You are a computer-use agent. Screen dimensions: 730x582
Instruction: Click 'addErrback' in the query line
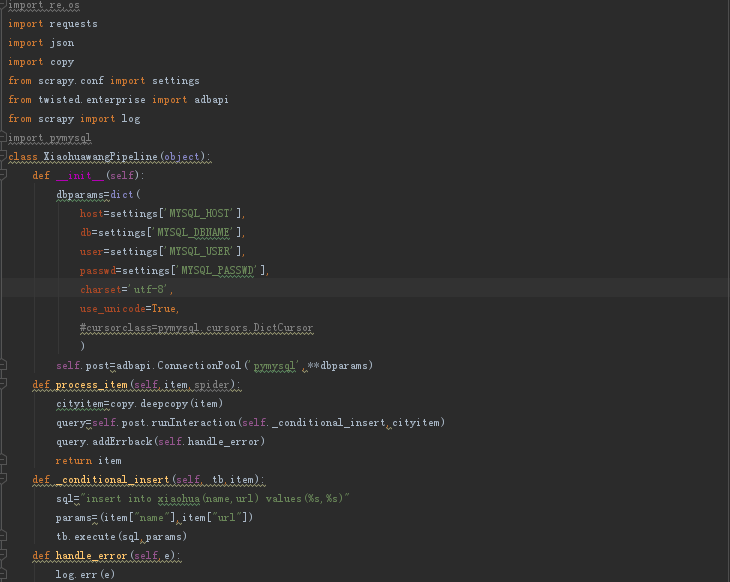point(122,441)
